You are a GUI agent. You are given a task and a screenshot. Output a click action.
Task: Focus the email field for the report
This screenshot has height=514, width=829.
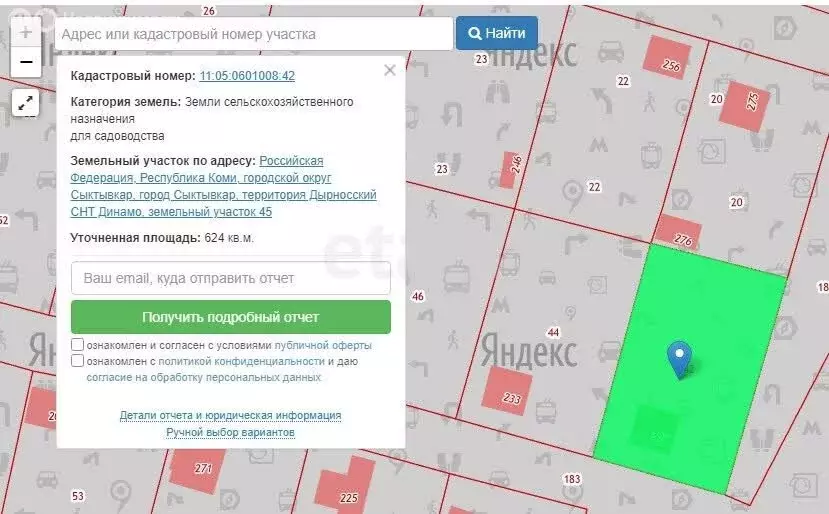tap(231, 278)
